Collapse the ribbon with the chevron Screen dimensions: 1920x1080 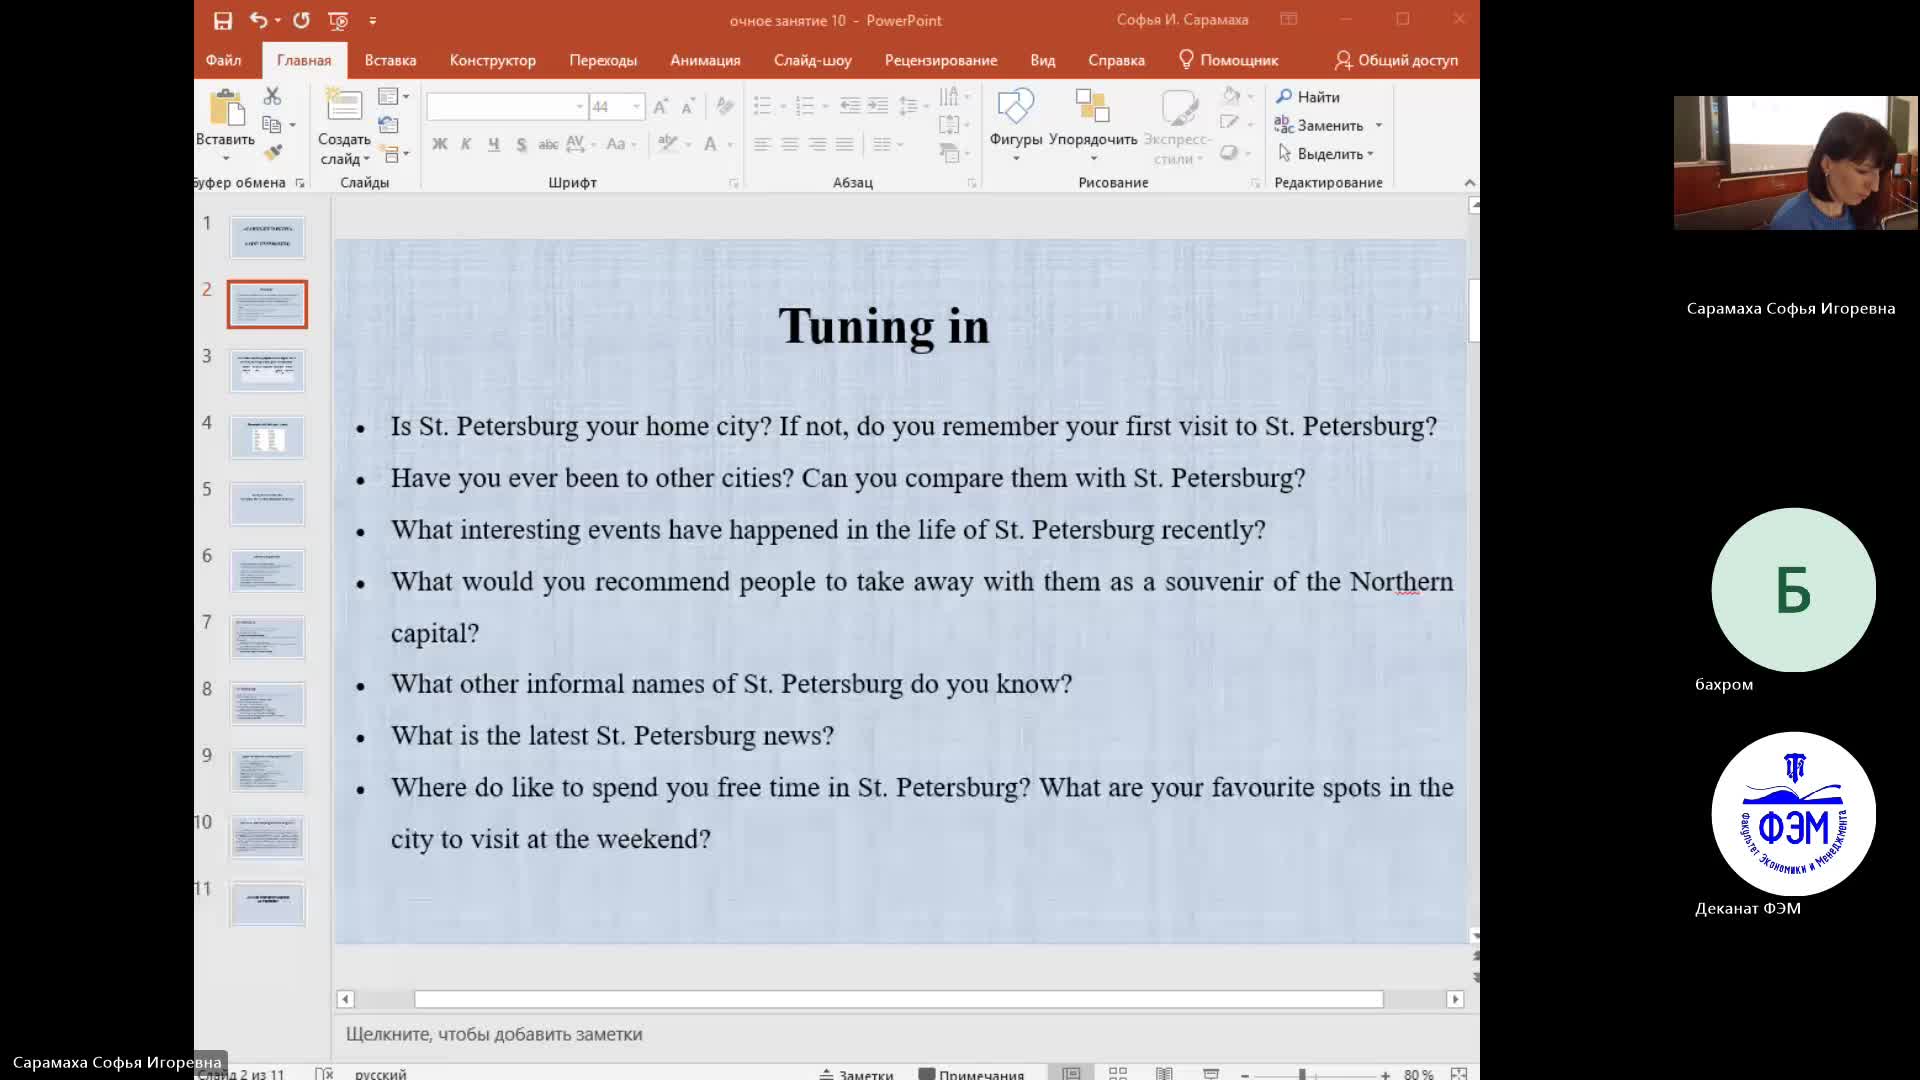[x=1469, y=182]
